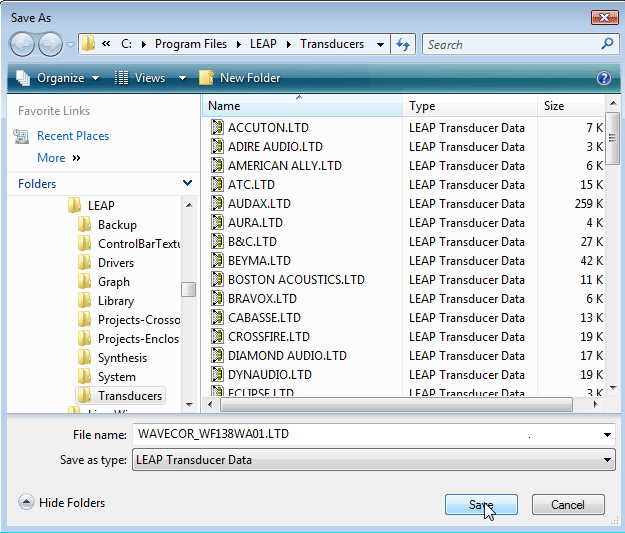625x533 pixels.
Task: Open the recent pages dropdown beside navigation arrows
Action: coord(70,45)
